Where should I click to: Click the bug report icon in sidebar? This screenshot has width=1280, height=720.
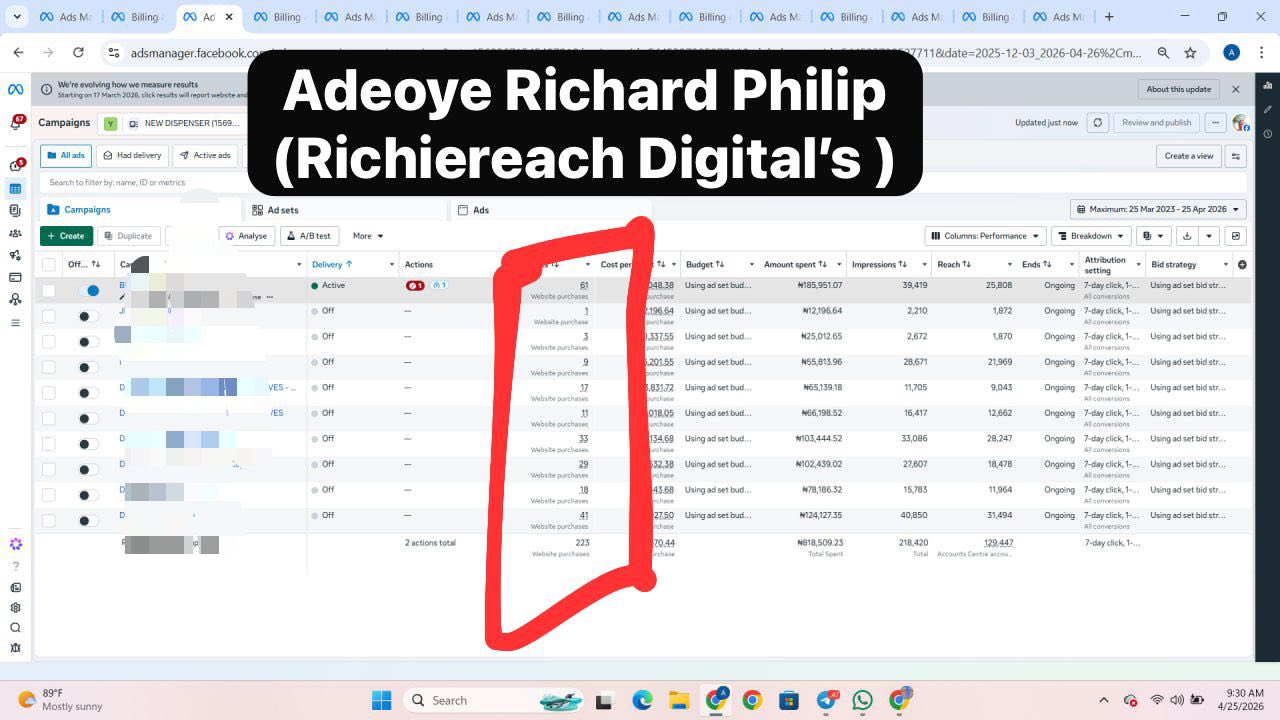(x=15, y=648)
